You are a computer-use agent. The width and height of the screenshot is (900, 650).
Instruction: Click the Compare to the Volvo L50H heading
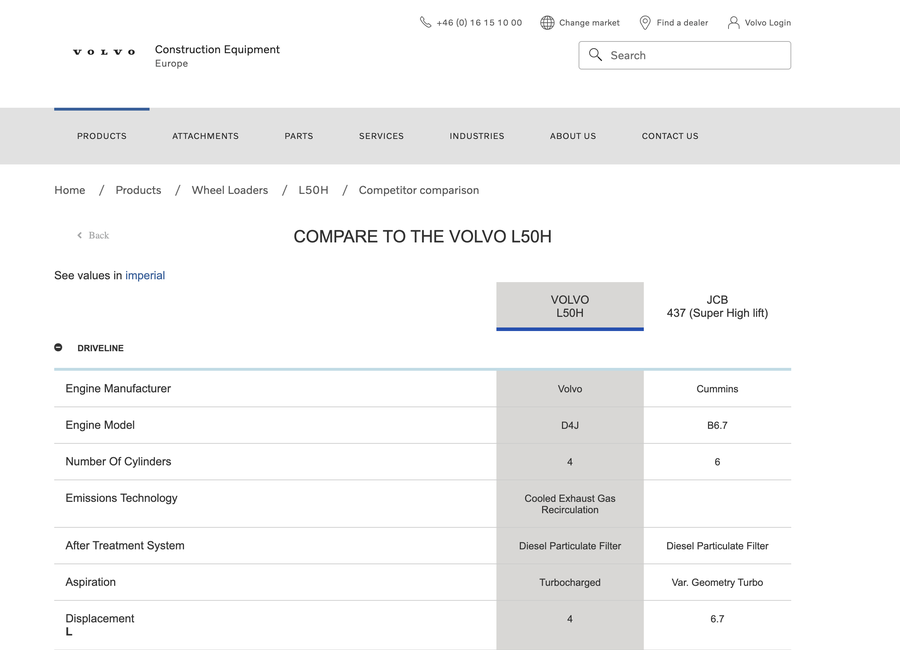tap(422, 237)
